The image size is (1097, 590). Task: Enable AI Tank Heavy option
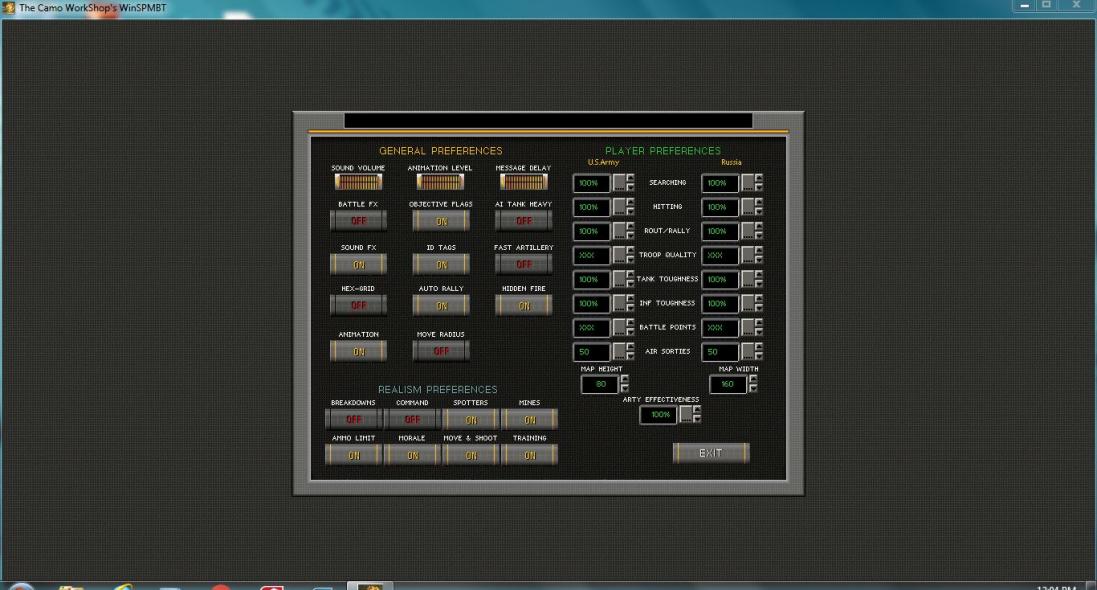coord(523,222)
